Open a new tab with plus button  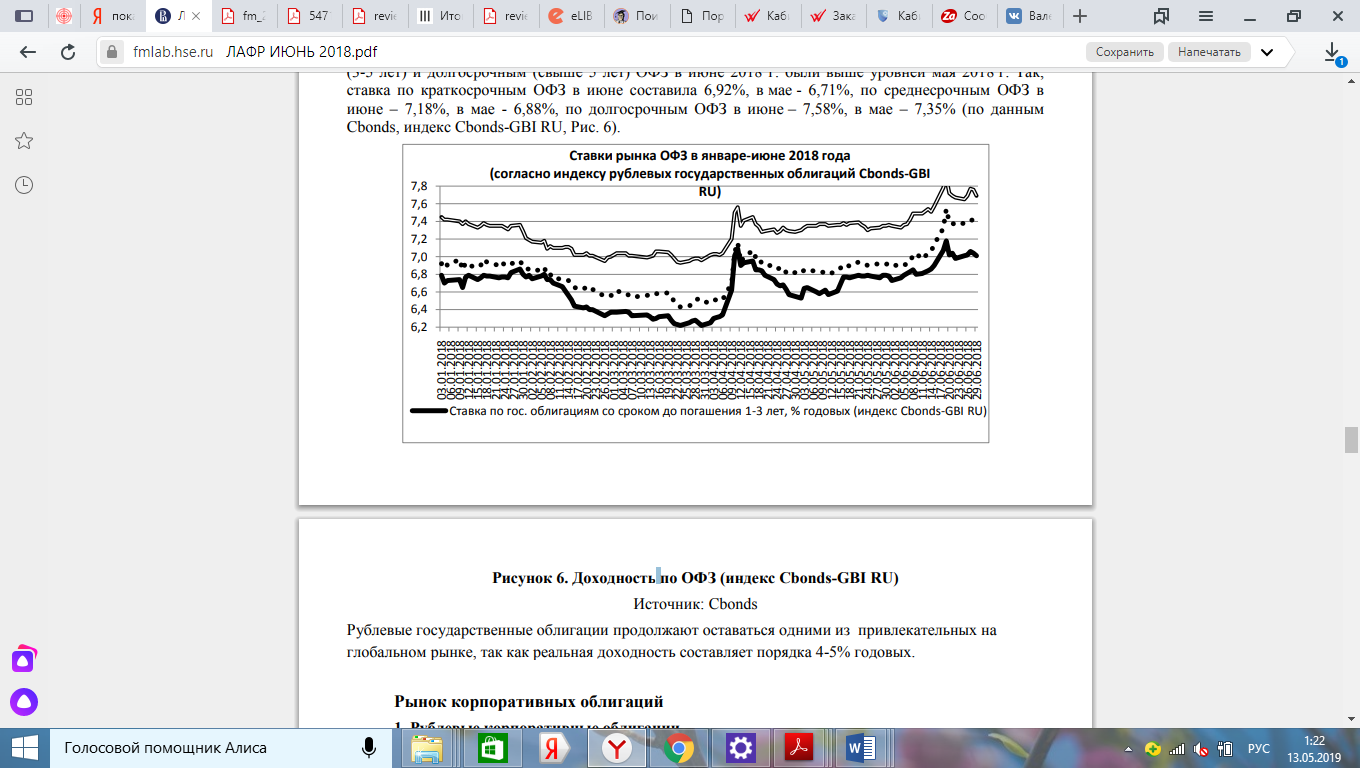[x=1079, y=16]
